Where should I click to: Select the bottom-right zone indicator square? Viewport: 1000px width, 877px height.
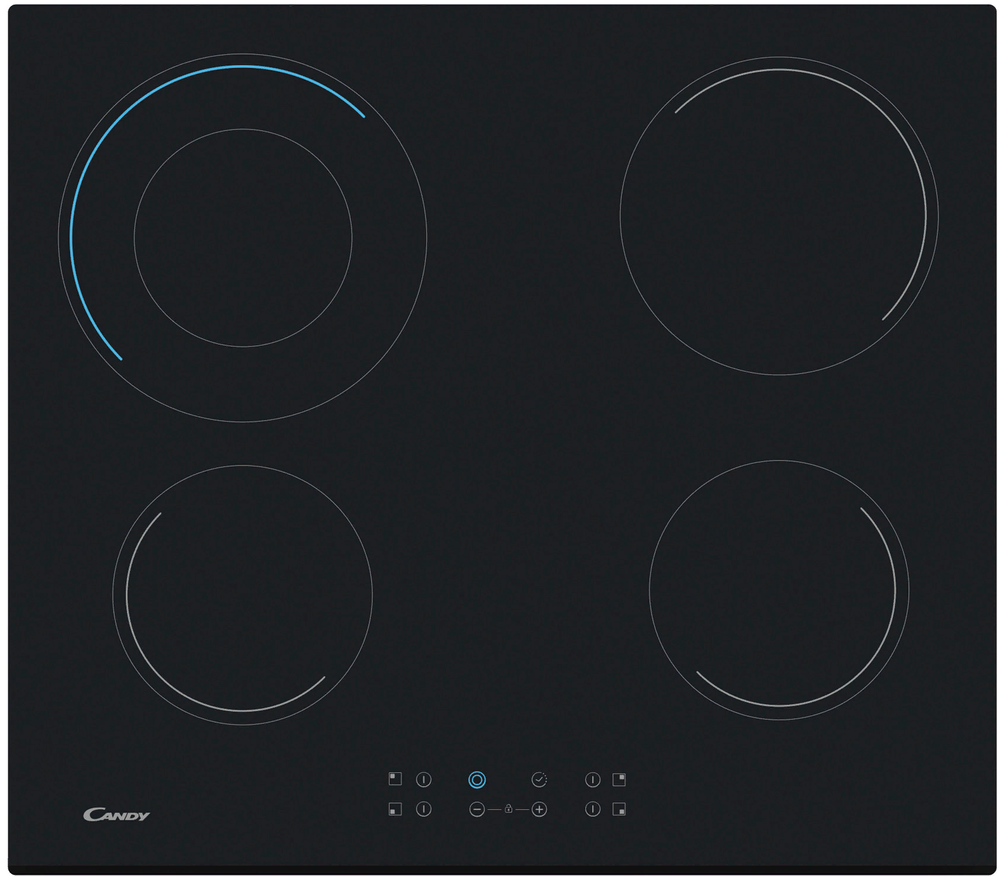pos(620,809)
